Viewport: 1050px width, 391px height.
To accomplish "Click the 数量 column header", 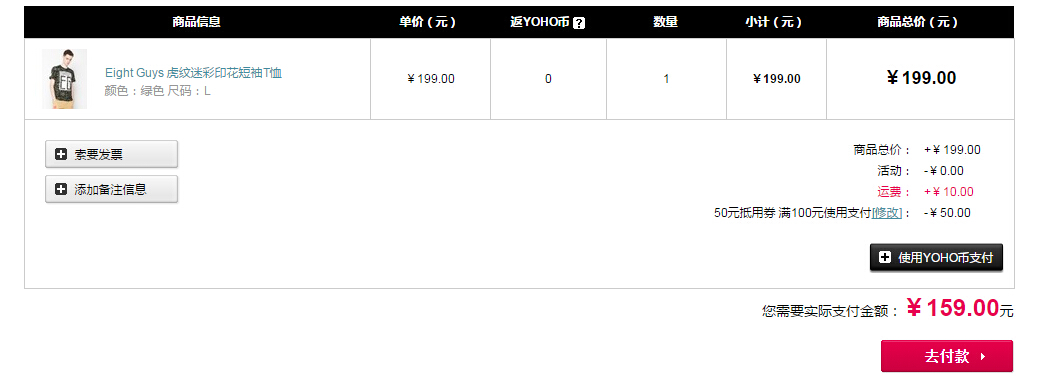I will click(666, 22).
